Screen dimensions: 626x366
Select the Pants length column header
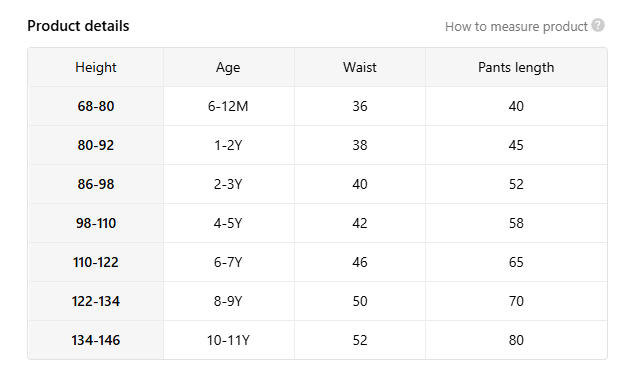coord(516,67)
